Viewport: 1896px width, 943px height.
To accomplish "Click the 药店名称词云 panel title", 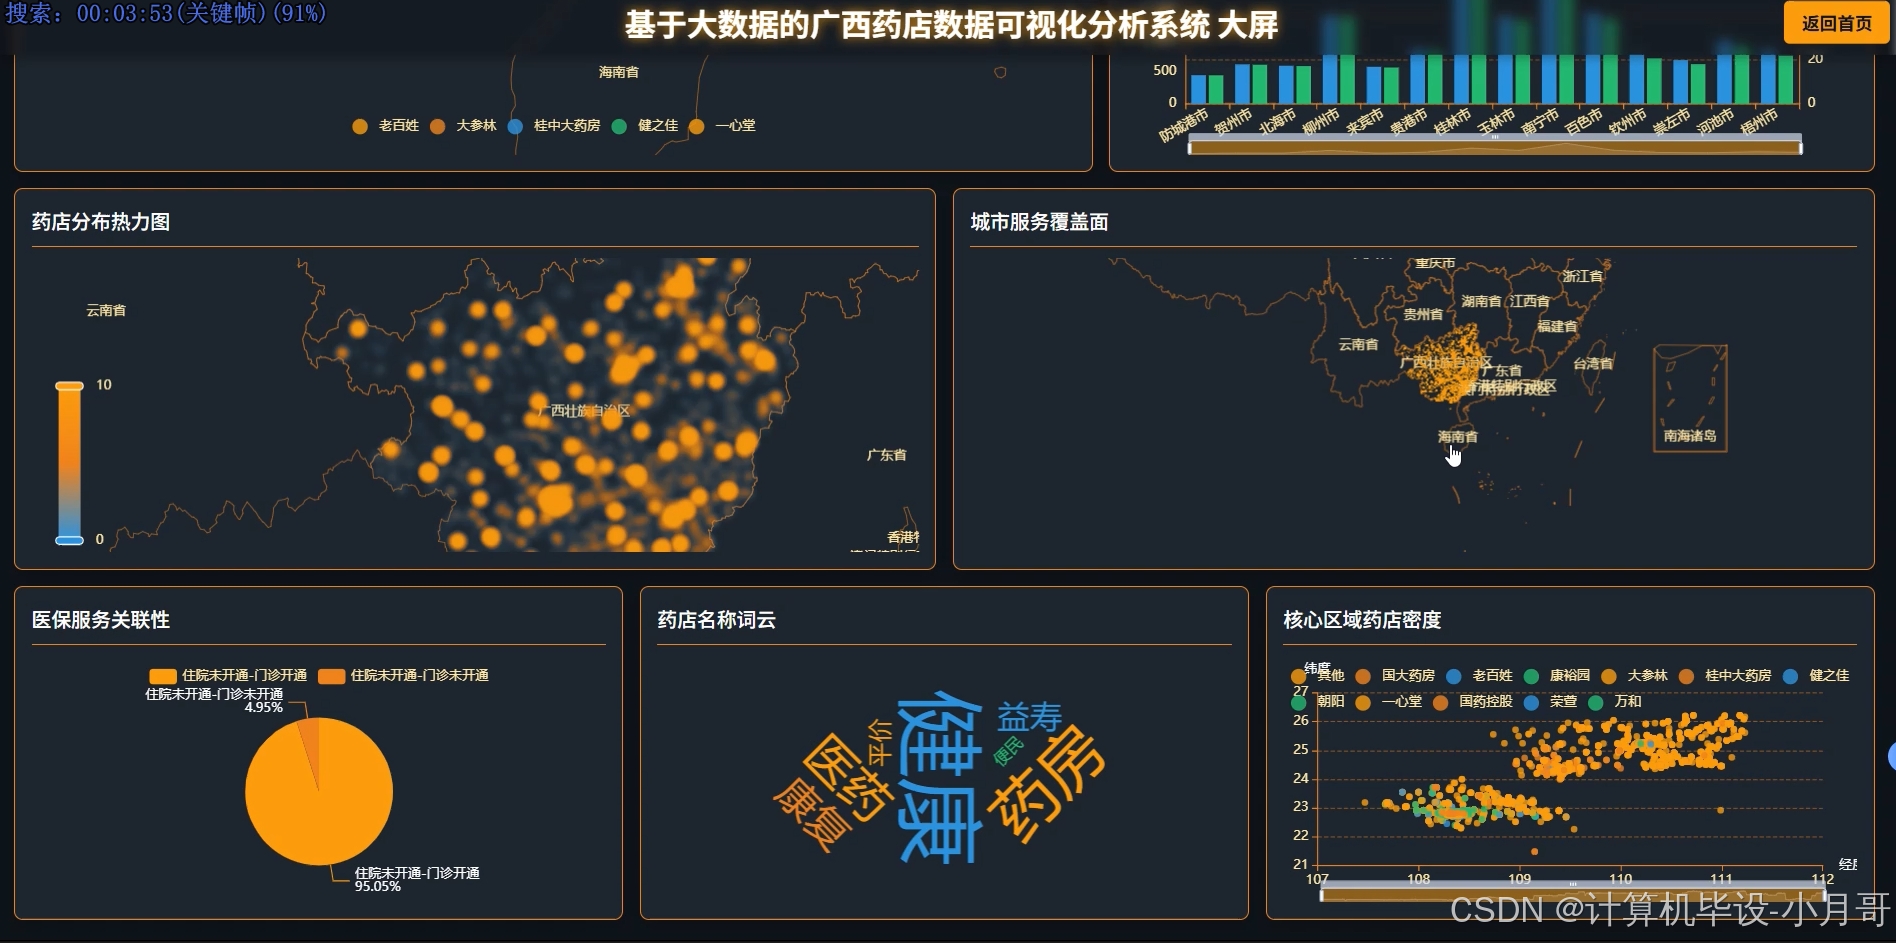I will tap(717, 620).
